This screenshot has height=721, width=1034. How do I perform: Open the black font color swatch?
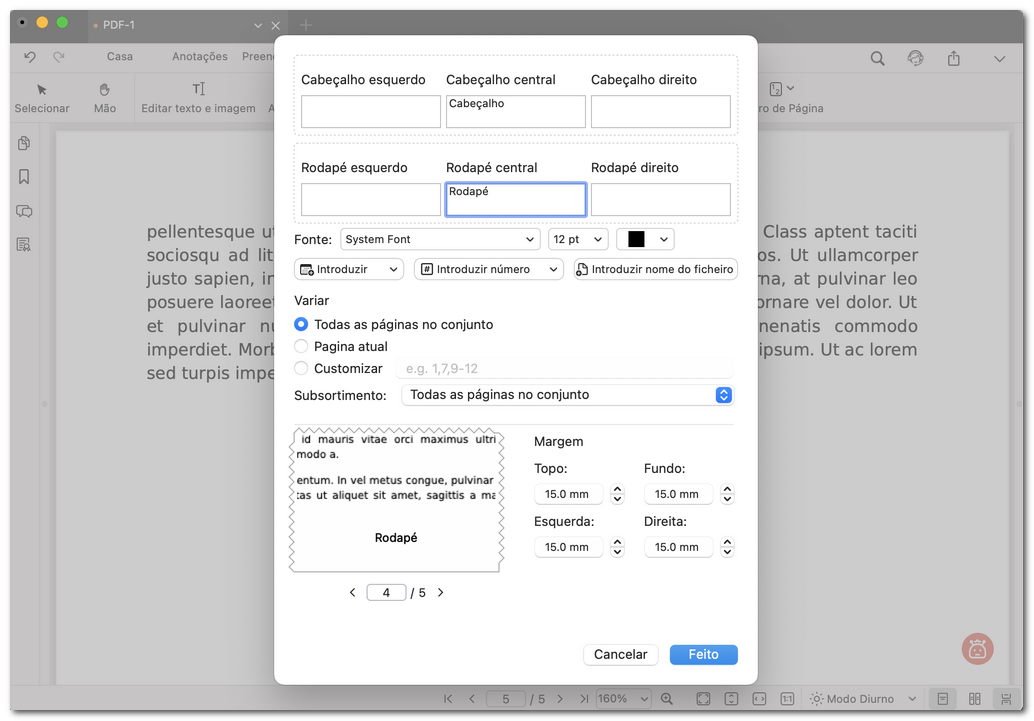pos(645,240)
